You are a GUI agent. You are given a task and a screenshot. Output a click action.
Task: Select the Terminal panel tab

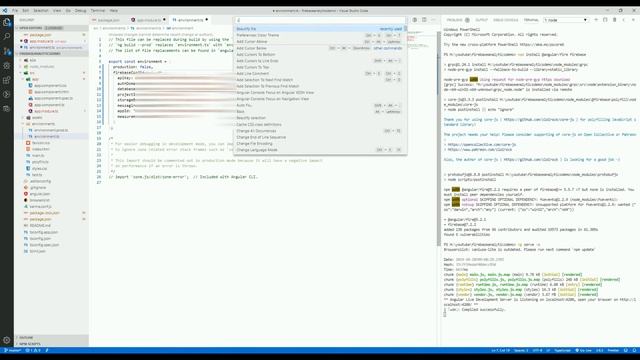[531, 20]
